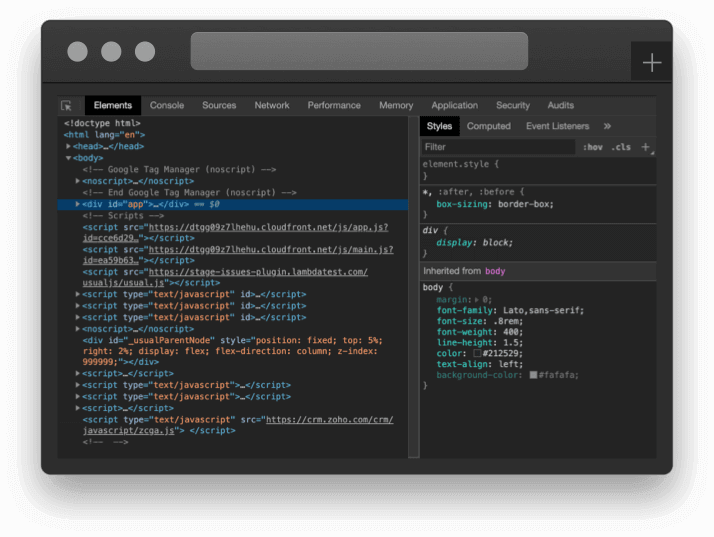The image size is (714, 537).
Task: Open the Application tab
Action: pyautogui.click(x=454, y=105)
